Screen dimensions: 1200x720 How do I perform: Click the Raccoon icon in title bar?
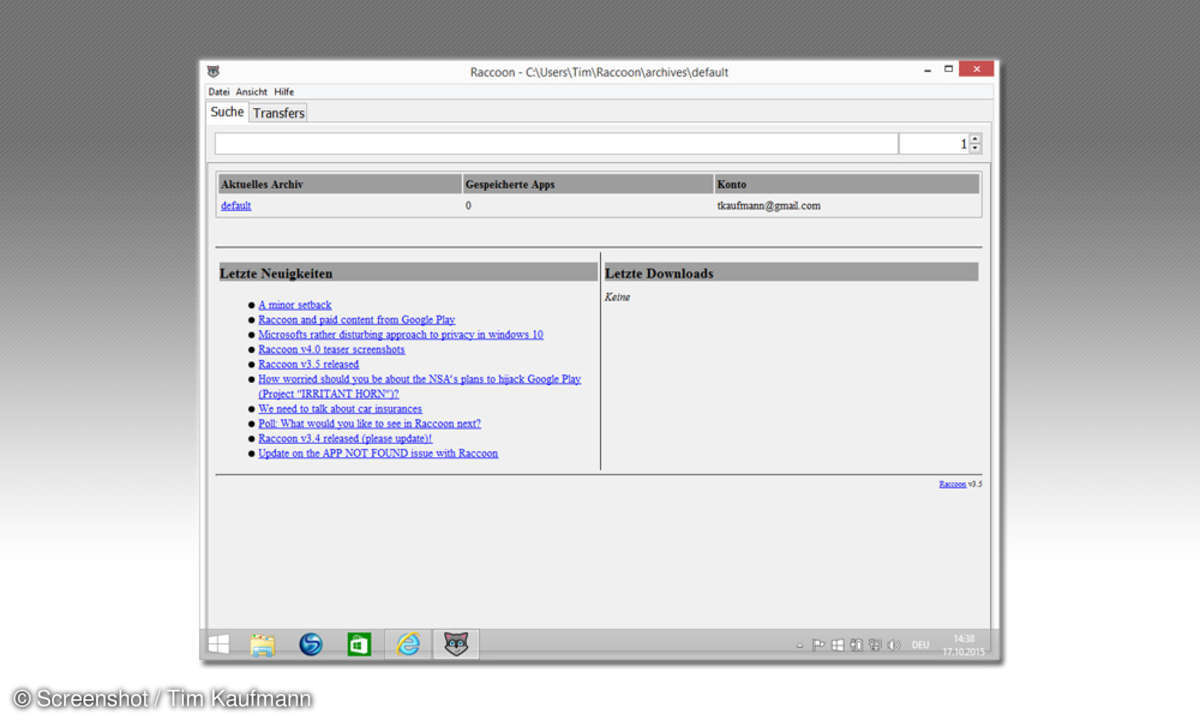click(213, 71)
